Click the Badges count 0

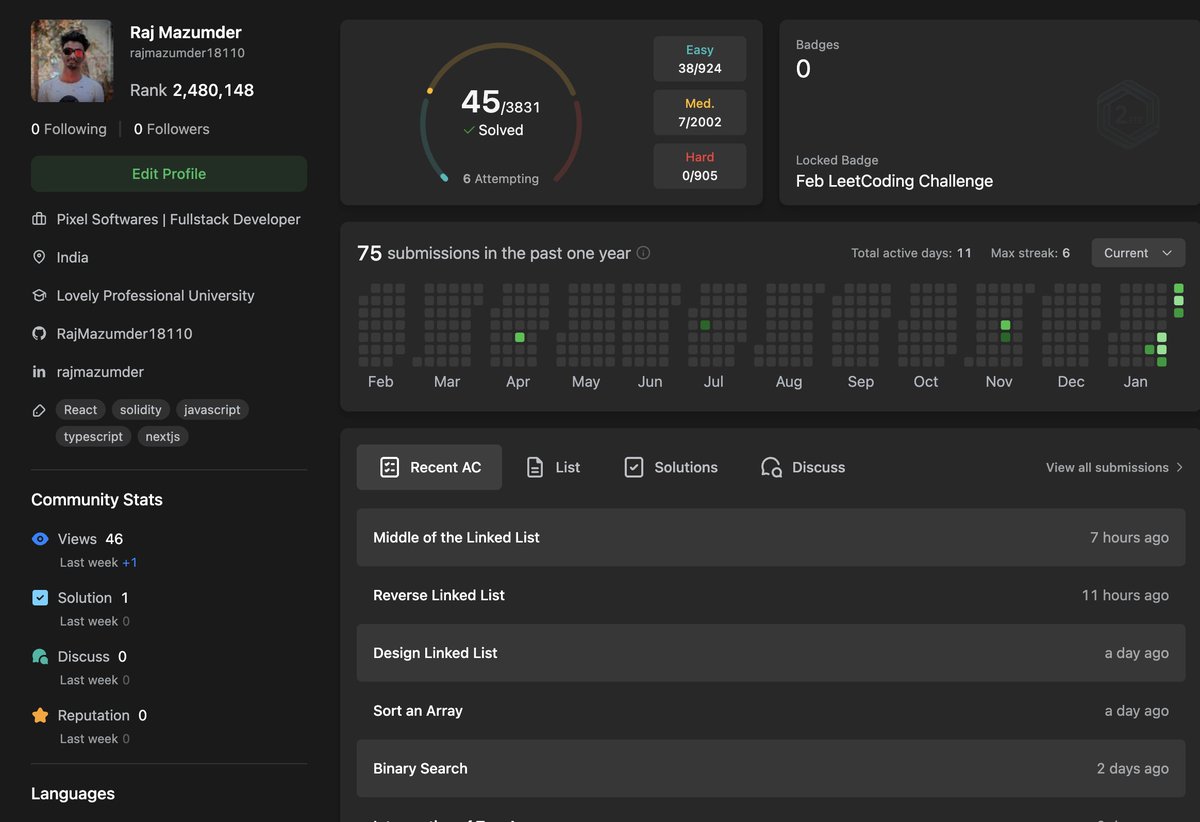pos(803,69)
